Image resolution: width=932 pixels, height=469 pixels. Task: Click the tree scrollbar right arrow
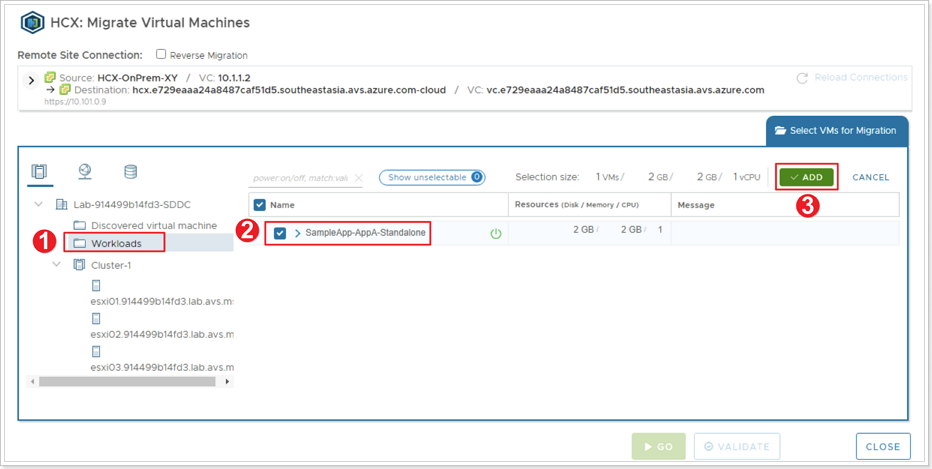click(228, 382)
